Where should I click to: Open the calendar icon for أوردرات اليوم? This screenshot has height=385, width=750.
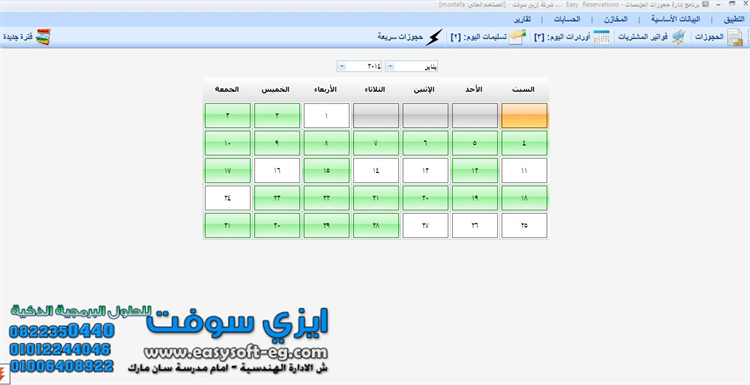click(601, 37)
